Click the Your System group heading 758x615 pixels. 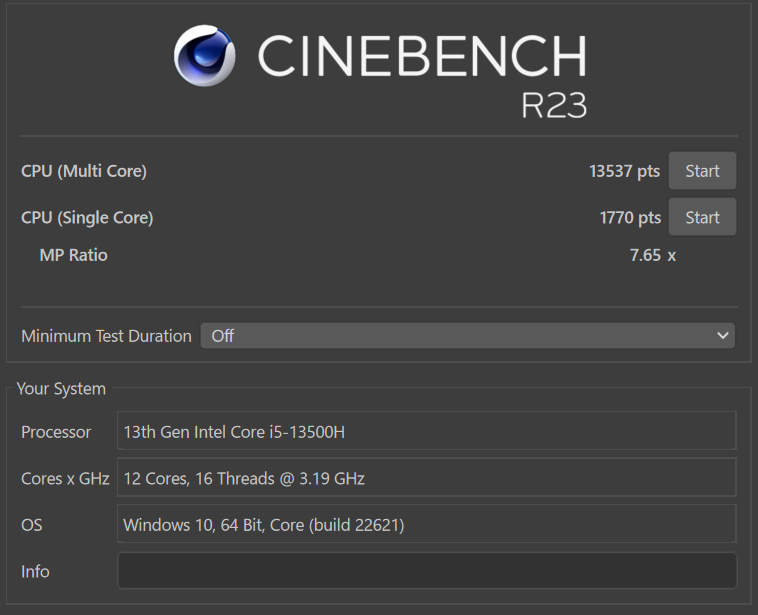click(x=61, y=389)
